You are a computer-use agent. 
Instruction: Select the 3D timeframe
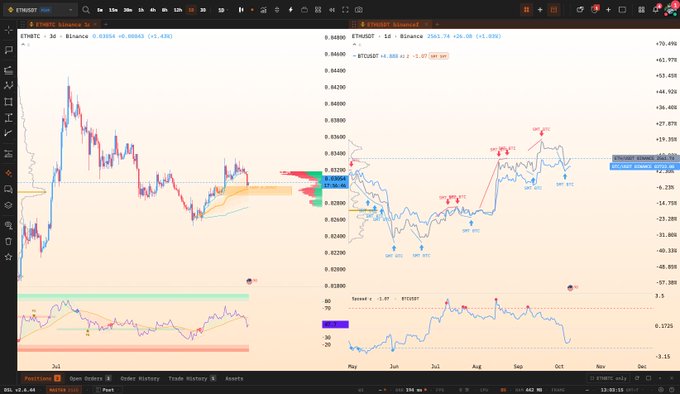point(203,10)
